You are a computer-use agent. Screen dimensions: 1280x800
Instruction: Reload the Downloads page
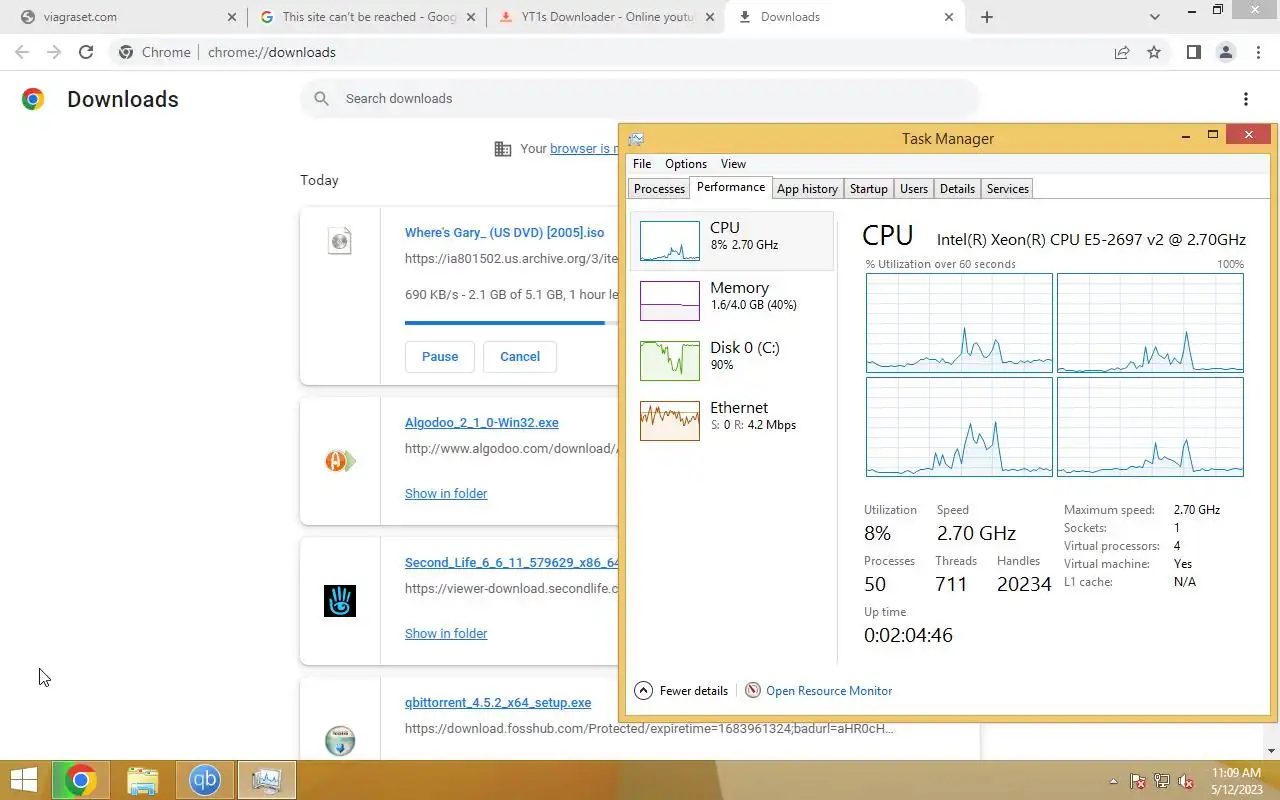86,52
